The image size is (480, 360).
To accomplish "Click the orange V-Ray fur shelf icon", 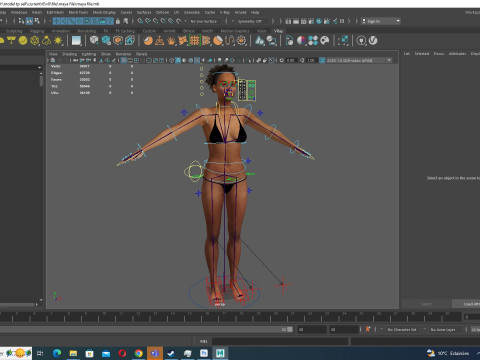I will point(171,41).
